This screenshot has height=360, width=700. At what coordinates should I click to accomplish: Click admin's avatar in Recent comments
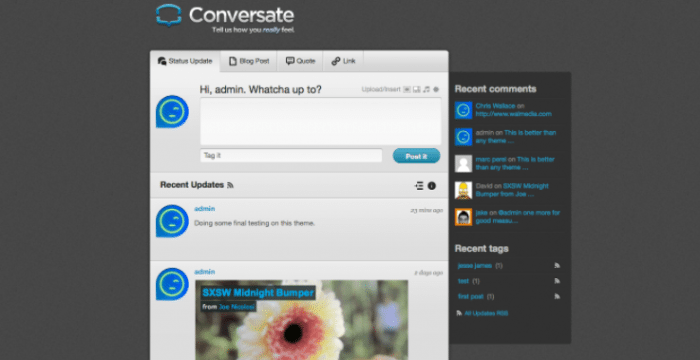[x=463, y=137]
